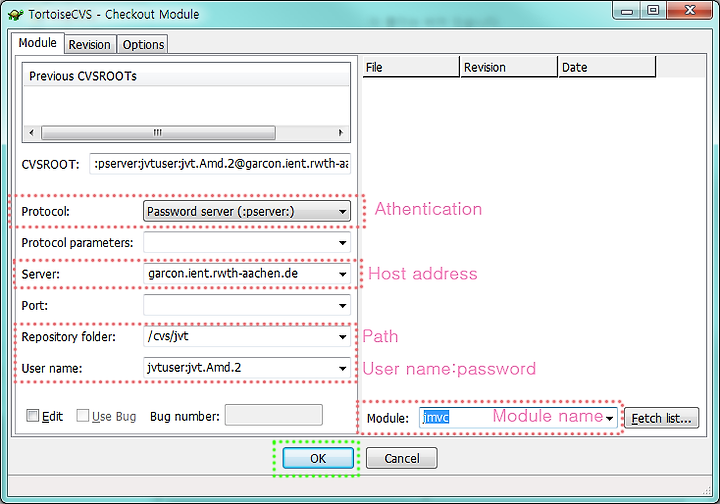The width and height of the screenshot is (720, 504).
Task: Maximize the Checkout Module window
Action: point(653,11)
